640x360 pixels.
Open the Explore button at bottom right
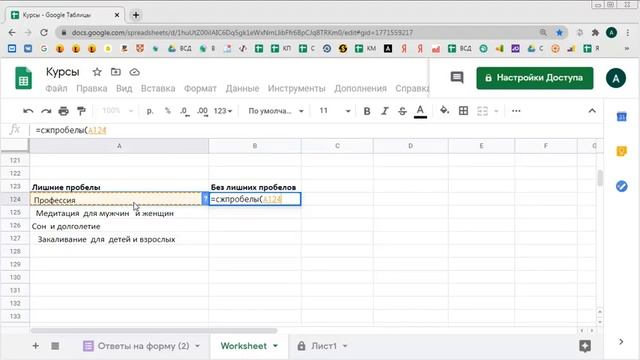pos(585,346)
